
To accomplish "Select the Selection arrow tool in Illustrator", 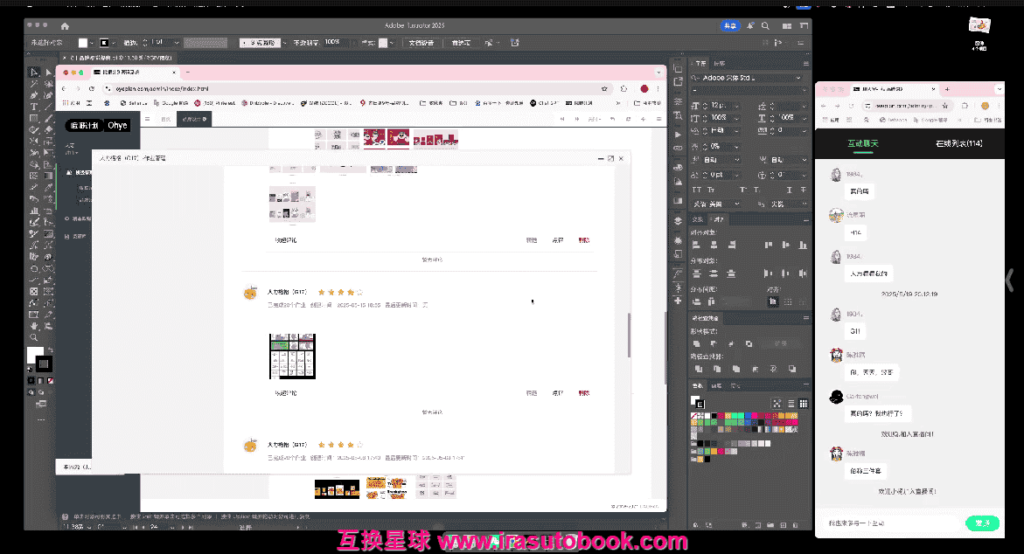I will (x=34, y=72).
